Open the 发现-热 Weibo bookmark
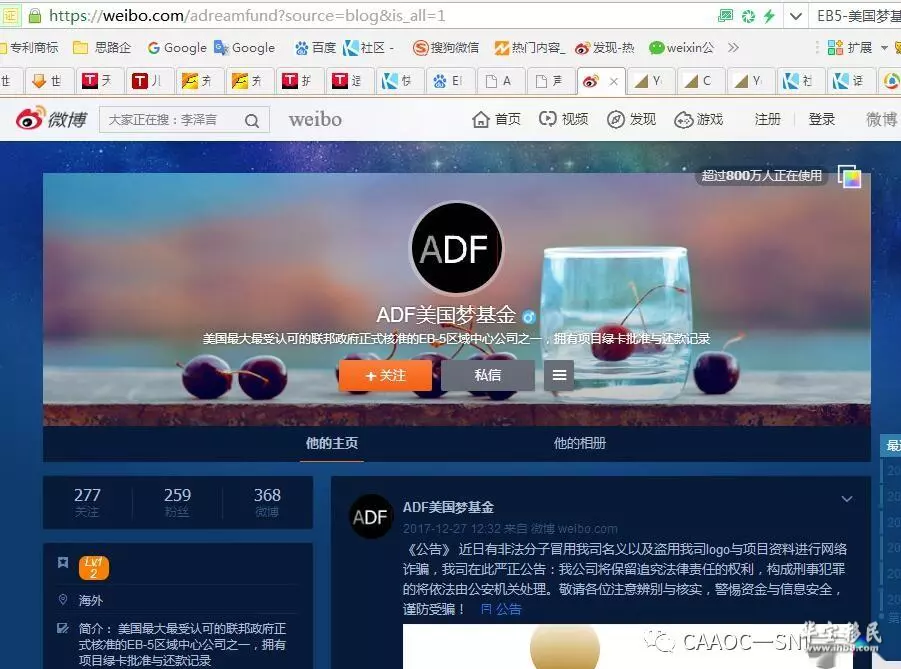This screenshot has height=669, width=901. [604, 48]
